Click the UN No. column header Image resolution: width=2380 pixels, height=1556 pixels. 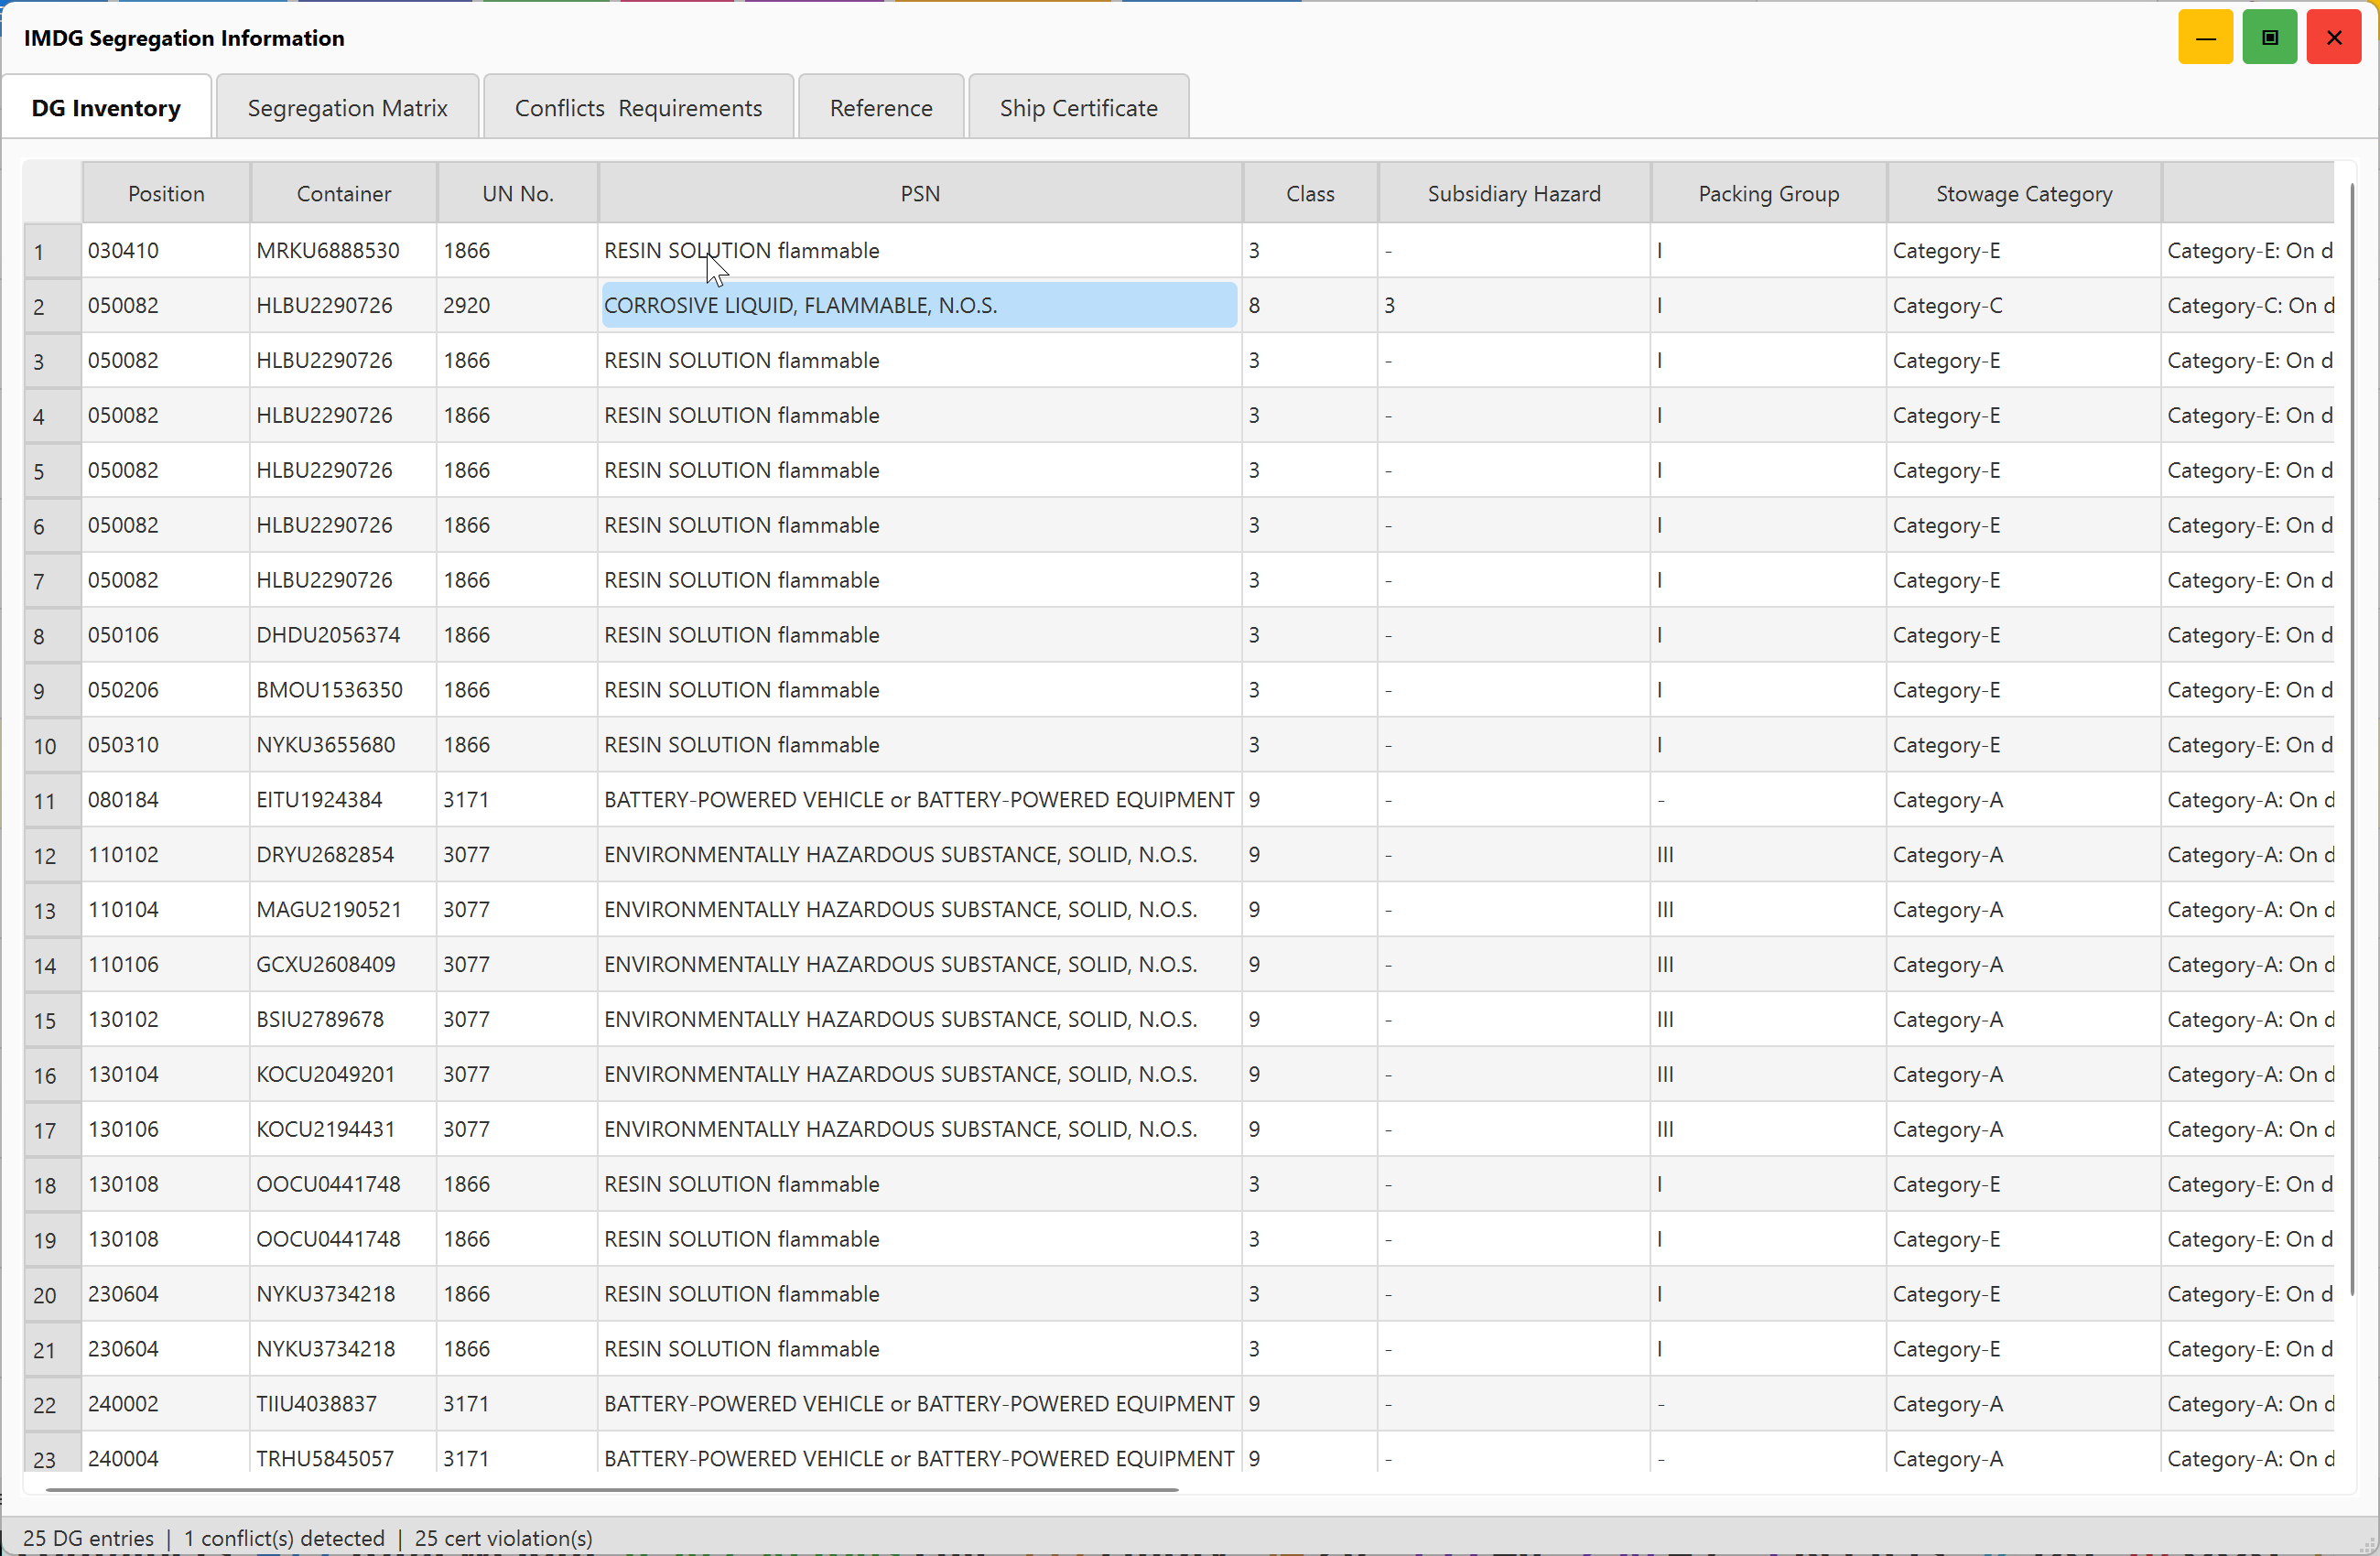pyautogui.click(x=518, y=193)
